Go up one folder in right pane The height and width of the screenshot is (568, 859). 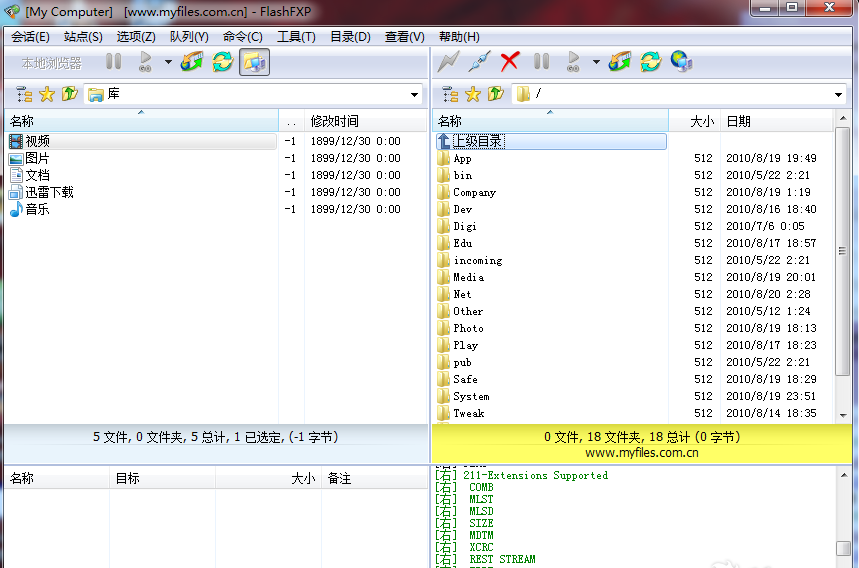pyautogui.click(x=496, y=94)
